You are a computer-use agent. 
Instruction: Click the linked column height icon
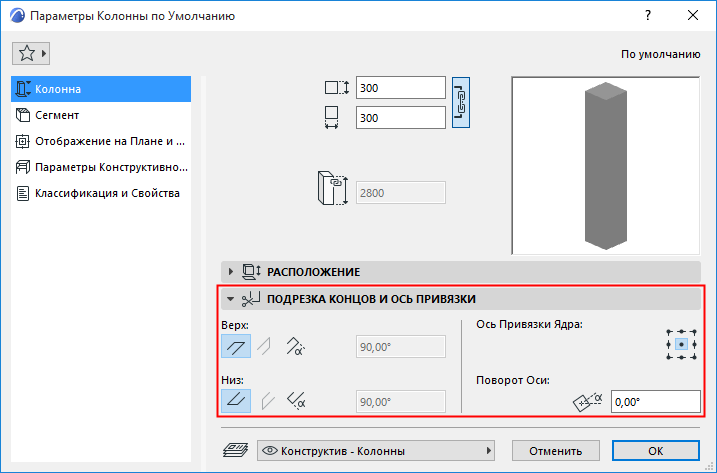pos(333,188)
